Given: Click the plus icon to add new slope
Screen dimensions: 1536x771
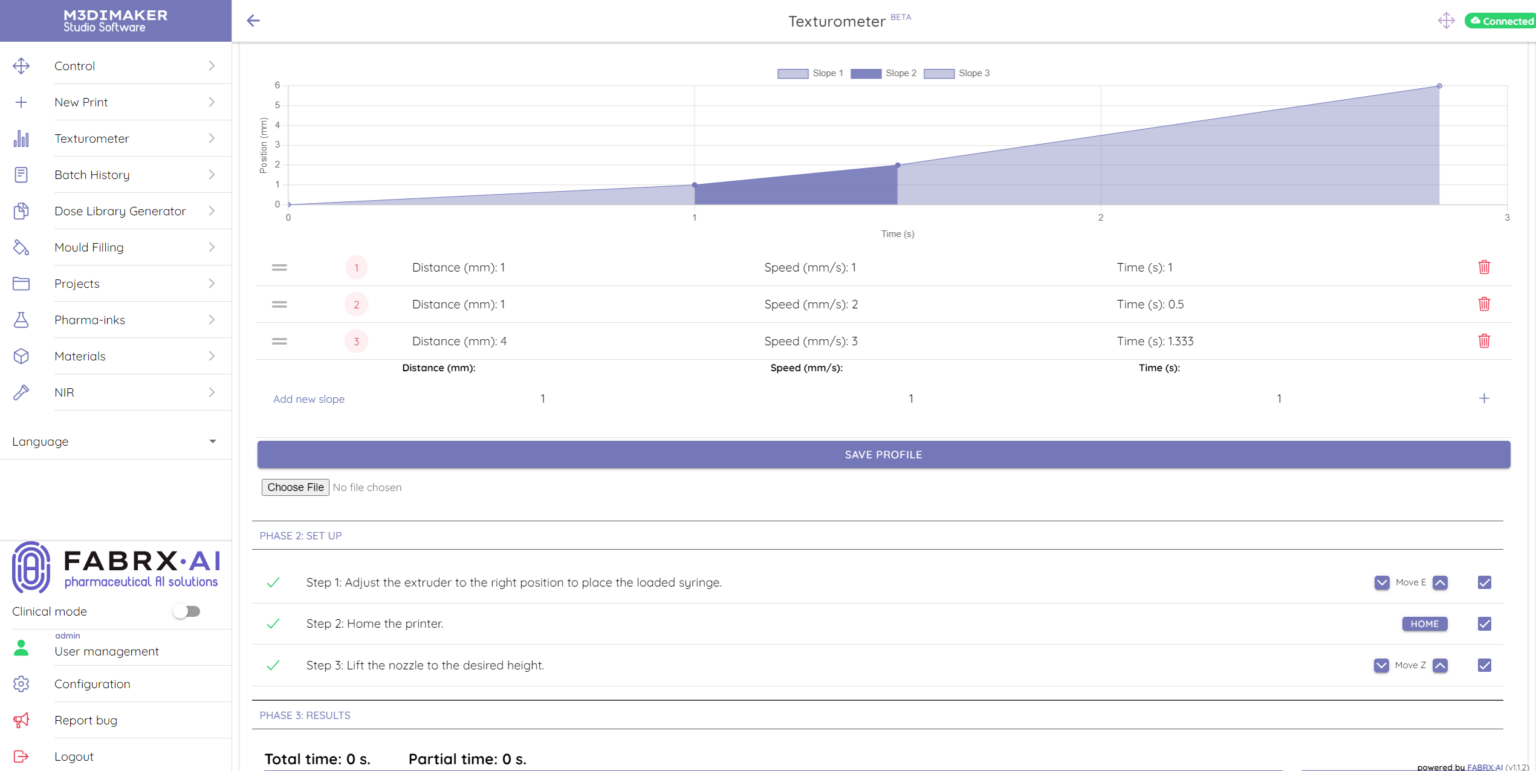Looking at the screenshot, I should tap(1484, 398).
